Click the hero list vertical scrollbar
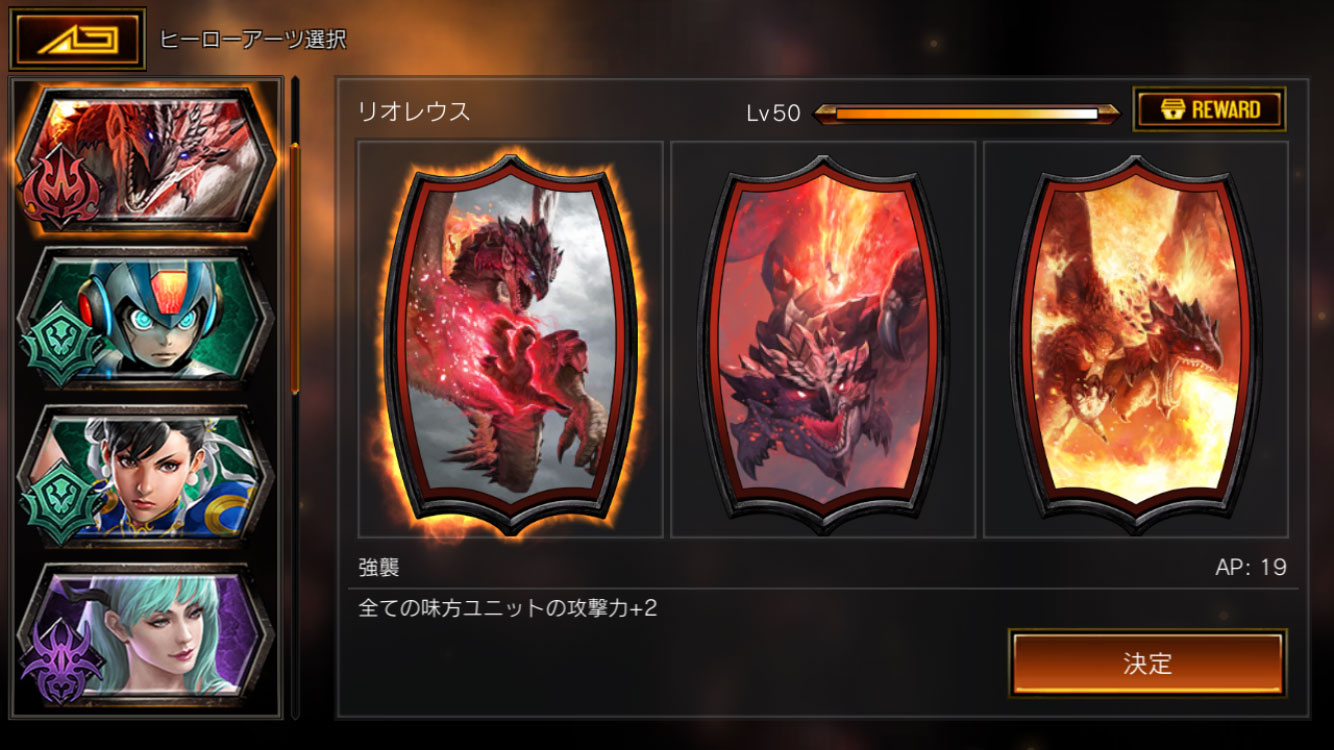Viewport: 1334px width, 750px height. 295,270
